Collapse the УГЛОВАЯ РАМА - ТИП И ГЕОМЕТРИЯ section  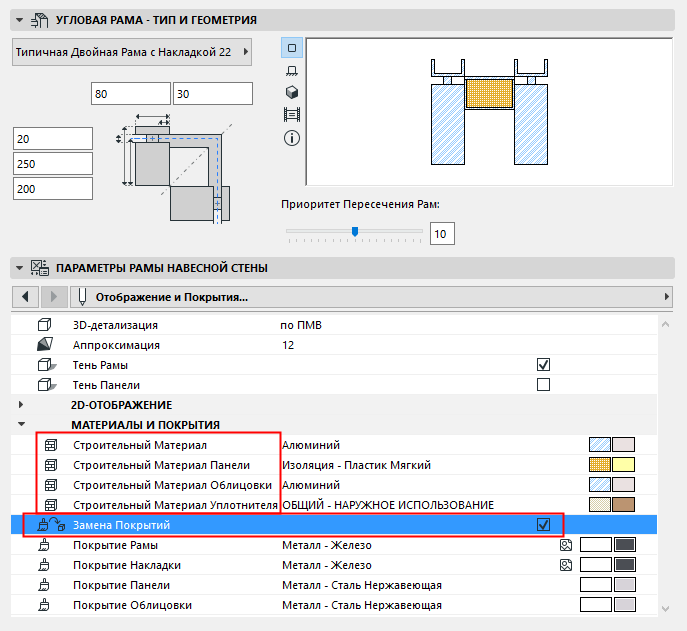tap(19, 20)
